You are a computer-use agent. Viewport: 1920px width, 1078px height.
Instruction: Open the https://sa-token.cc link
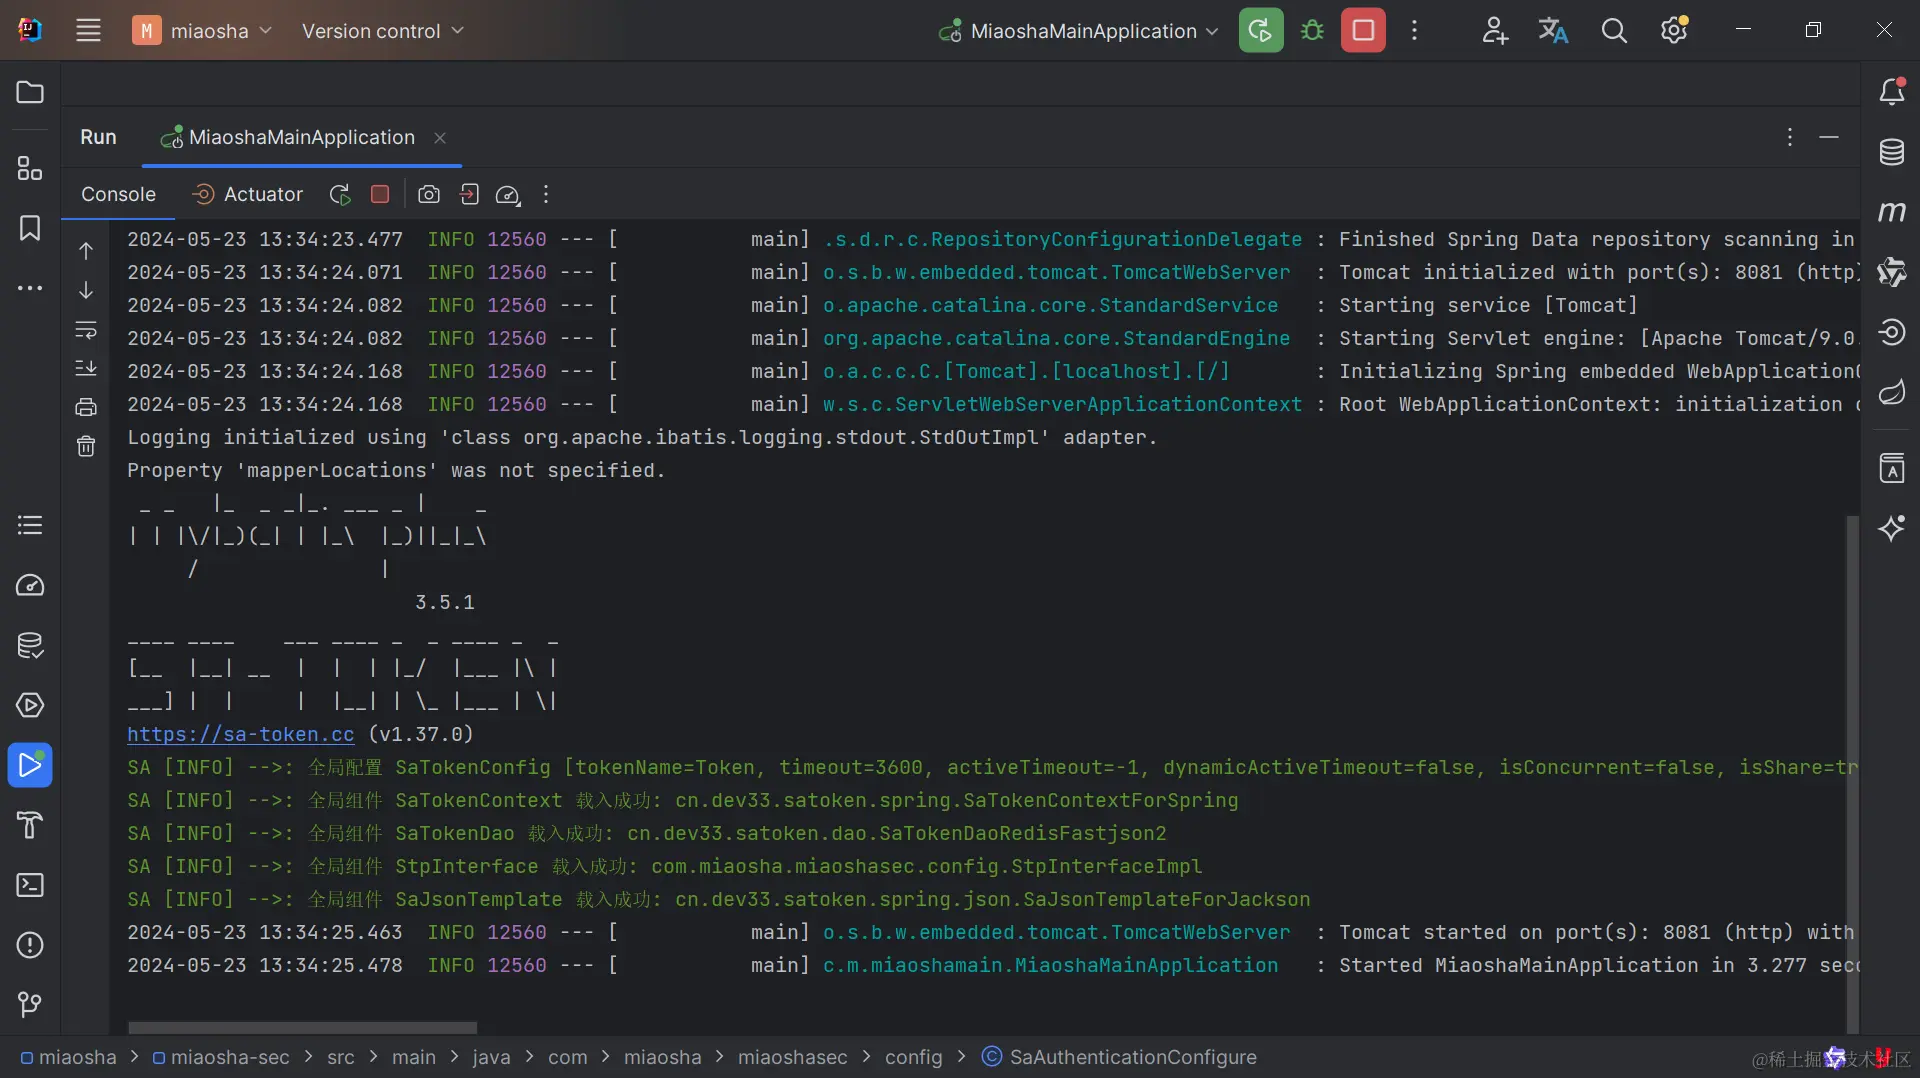pyautogui.click(x=240, y=735)
